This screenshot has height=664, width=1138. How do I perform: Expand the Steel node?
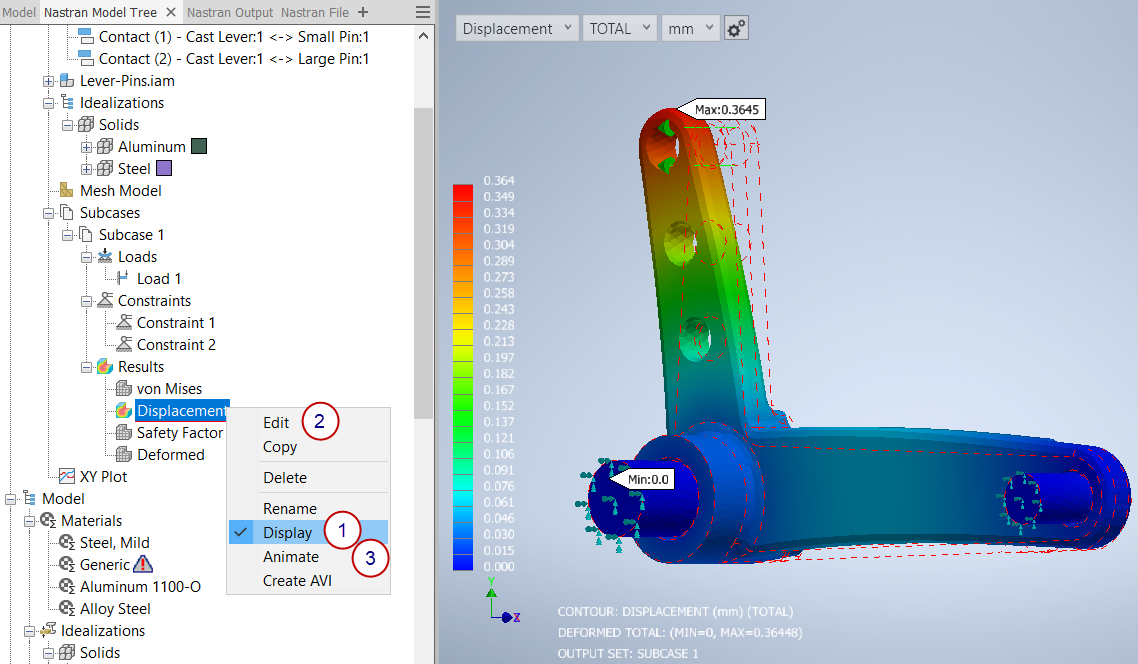point(86,169)
